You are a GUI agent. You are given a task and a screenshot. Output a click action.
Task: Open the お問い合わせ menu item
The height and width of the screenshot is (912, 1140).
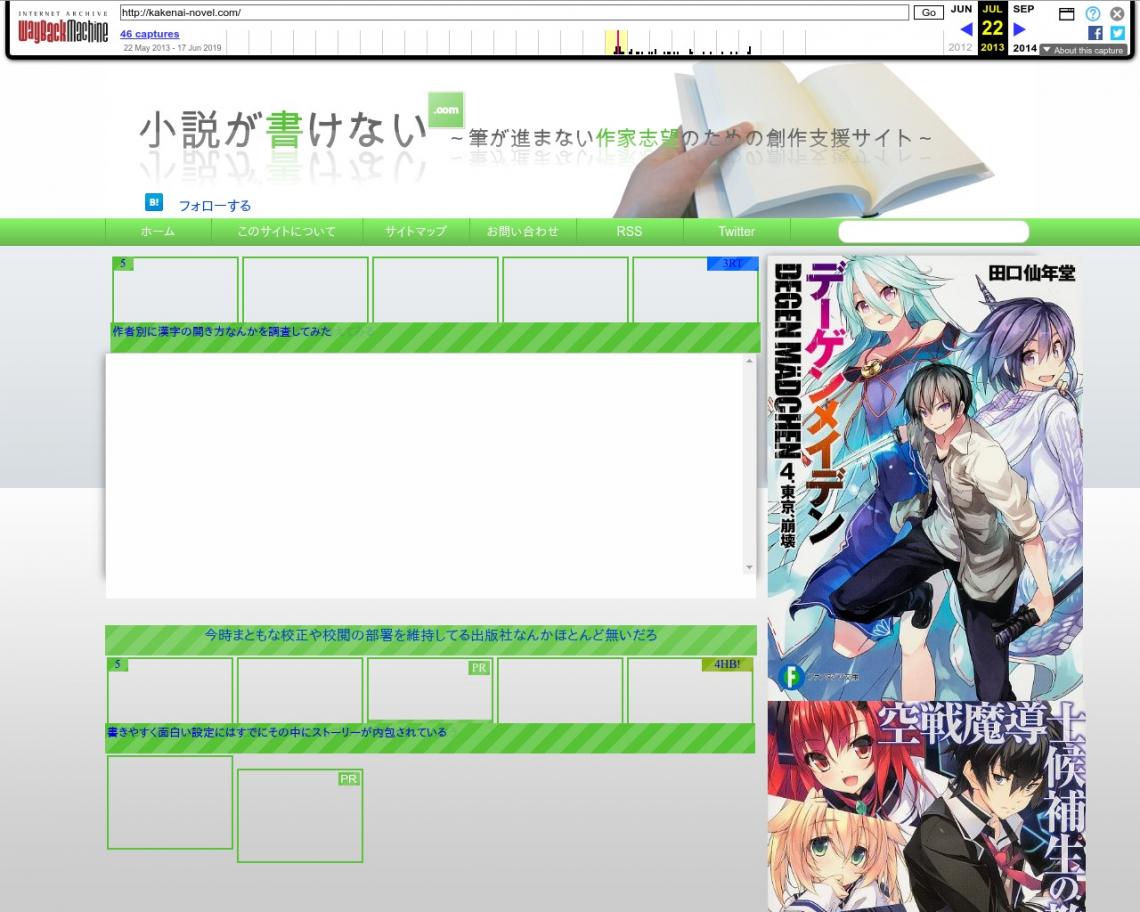(x=523, y=231)
